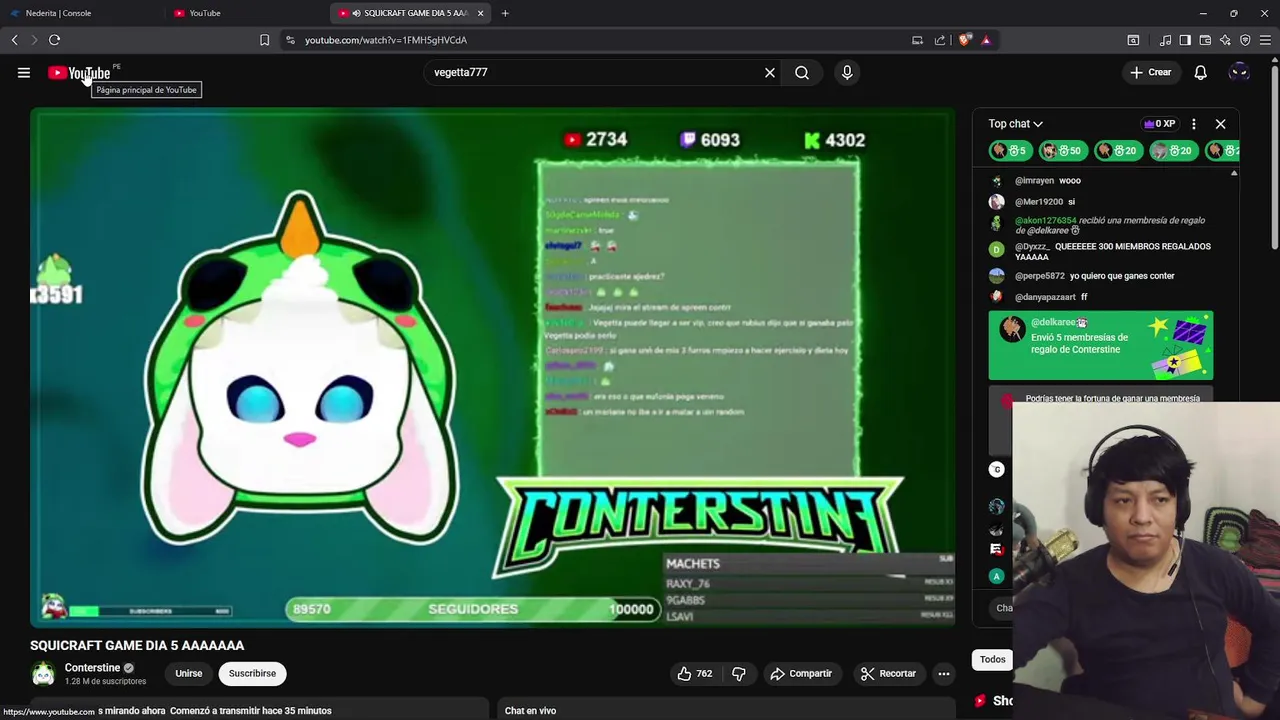The width and height of the screenshot is (1280, 720).
Task: Open the YouTube guide hamburger menu
Action: tap(24, 72)
